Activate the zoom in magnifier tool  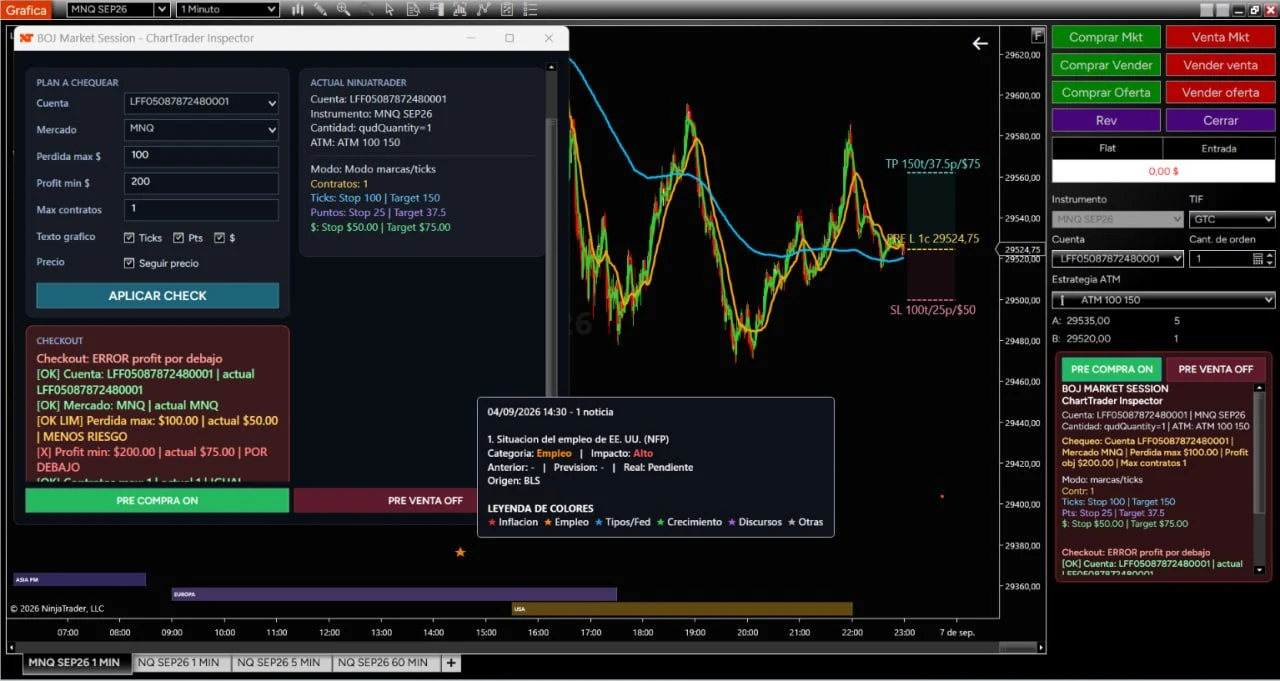(343, 10)
